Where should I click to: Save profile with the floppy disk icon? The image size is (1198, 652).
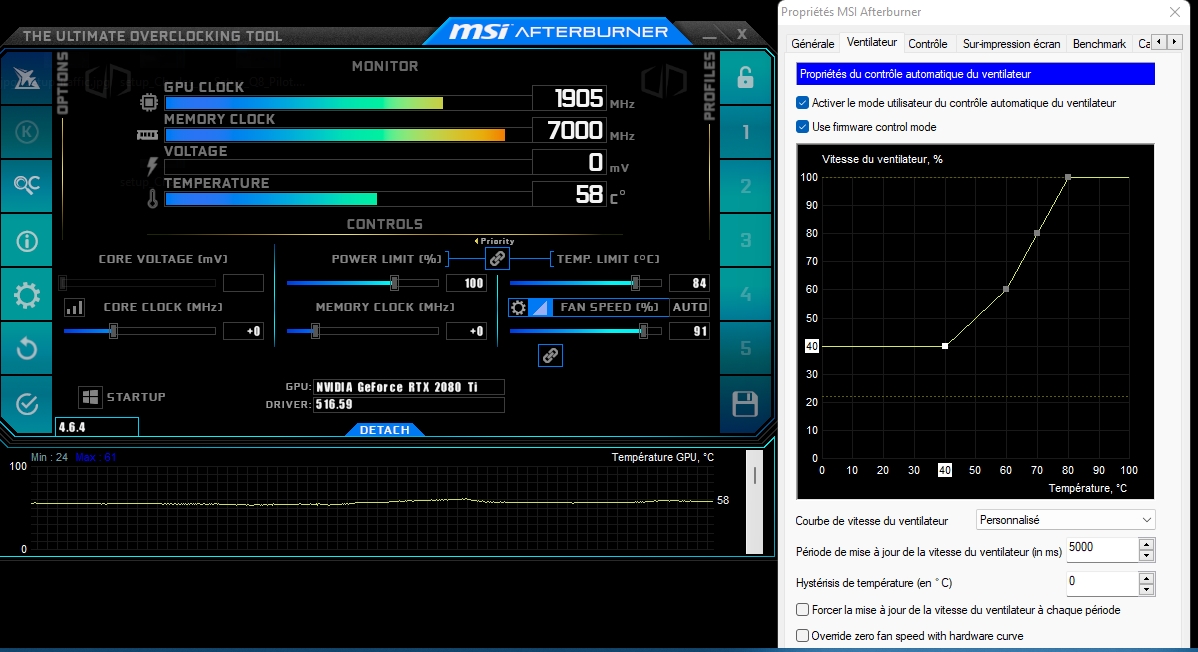746,404
